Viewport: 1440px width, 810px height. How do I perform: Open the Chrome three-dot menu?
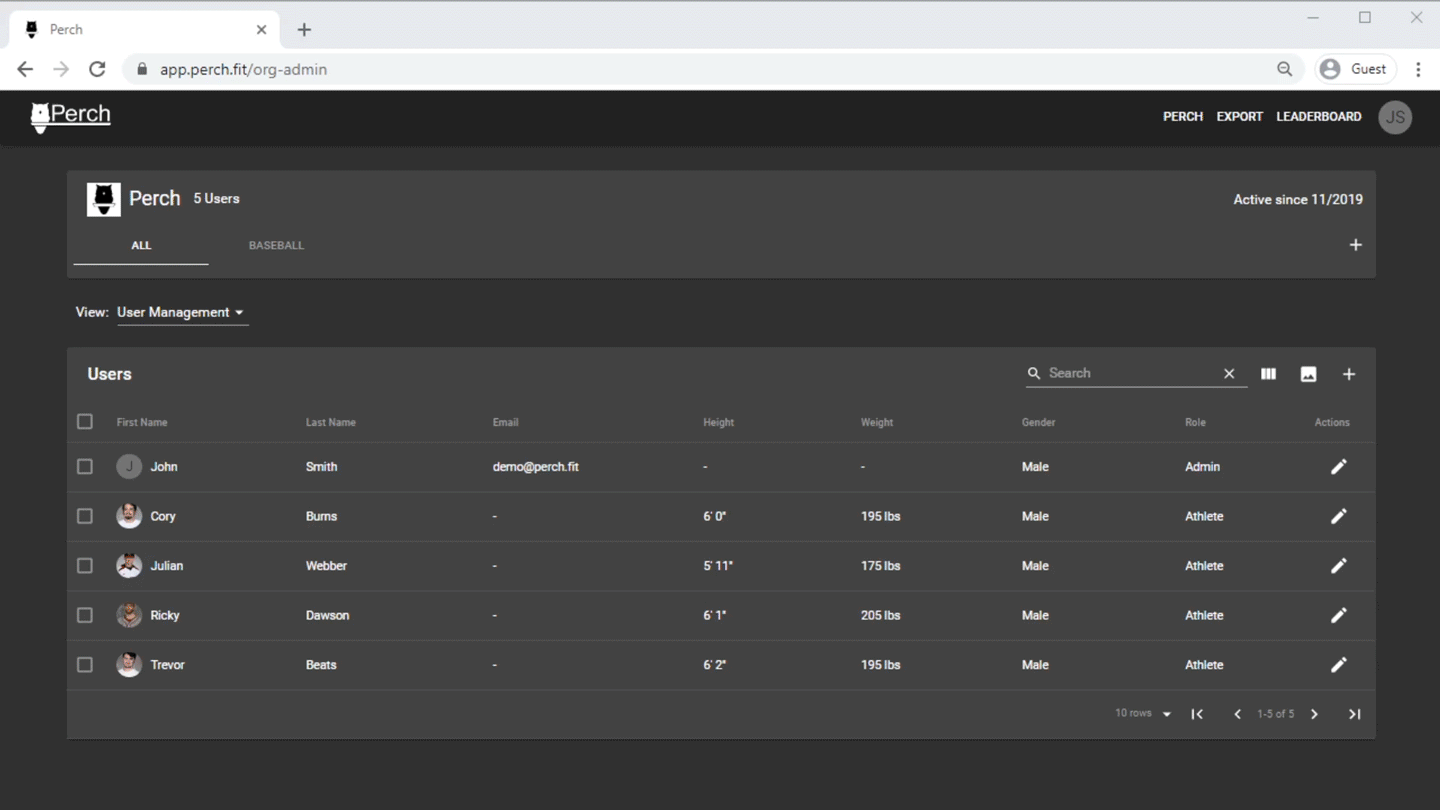tap(1418, 69)
